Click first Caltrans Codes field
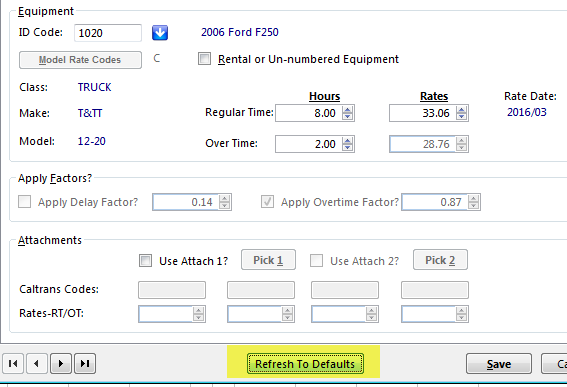The image size is (567, 387). pos(172,290)
